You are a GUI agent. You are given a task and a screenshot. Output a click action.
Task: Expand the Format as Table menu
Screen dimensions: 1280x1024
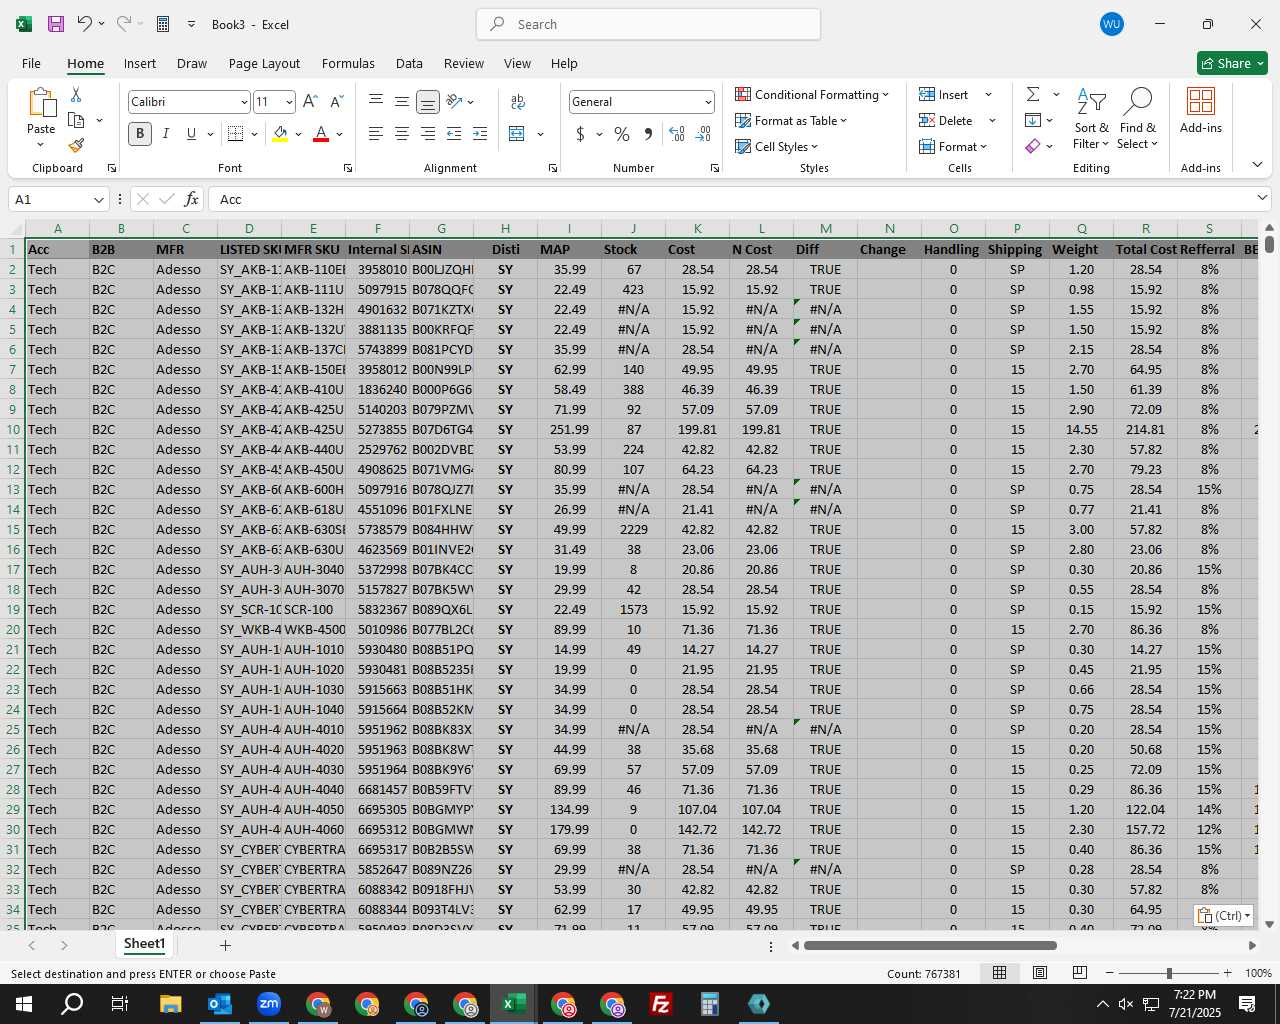coord(791,120)
